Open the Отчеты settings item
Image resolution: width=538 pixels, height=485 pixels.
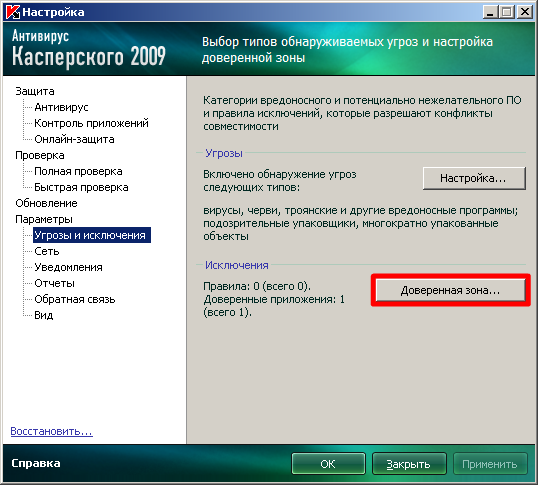click(x=54, y=283)
